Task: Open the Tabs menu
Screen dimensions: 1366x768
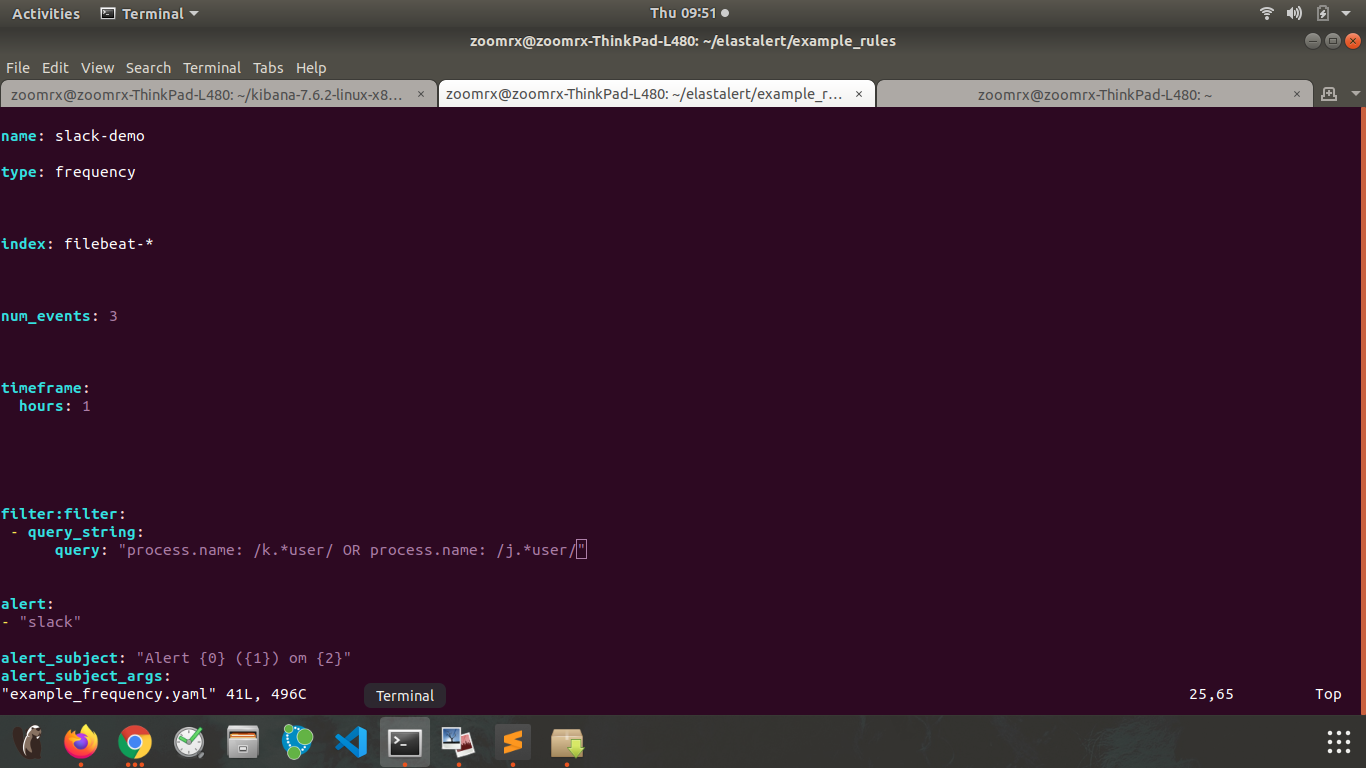Action: pyautogui.click(x=268, y=67)
